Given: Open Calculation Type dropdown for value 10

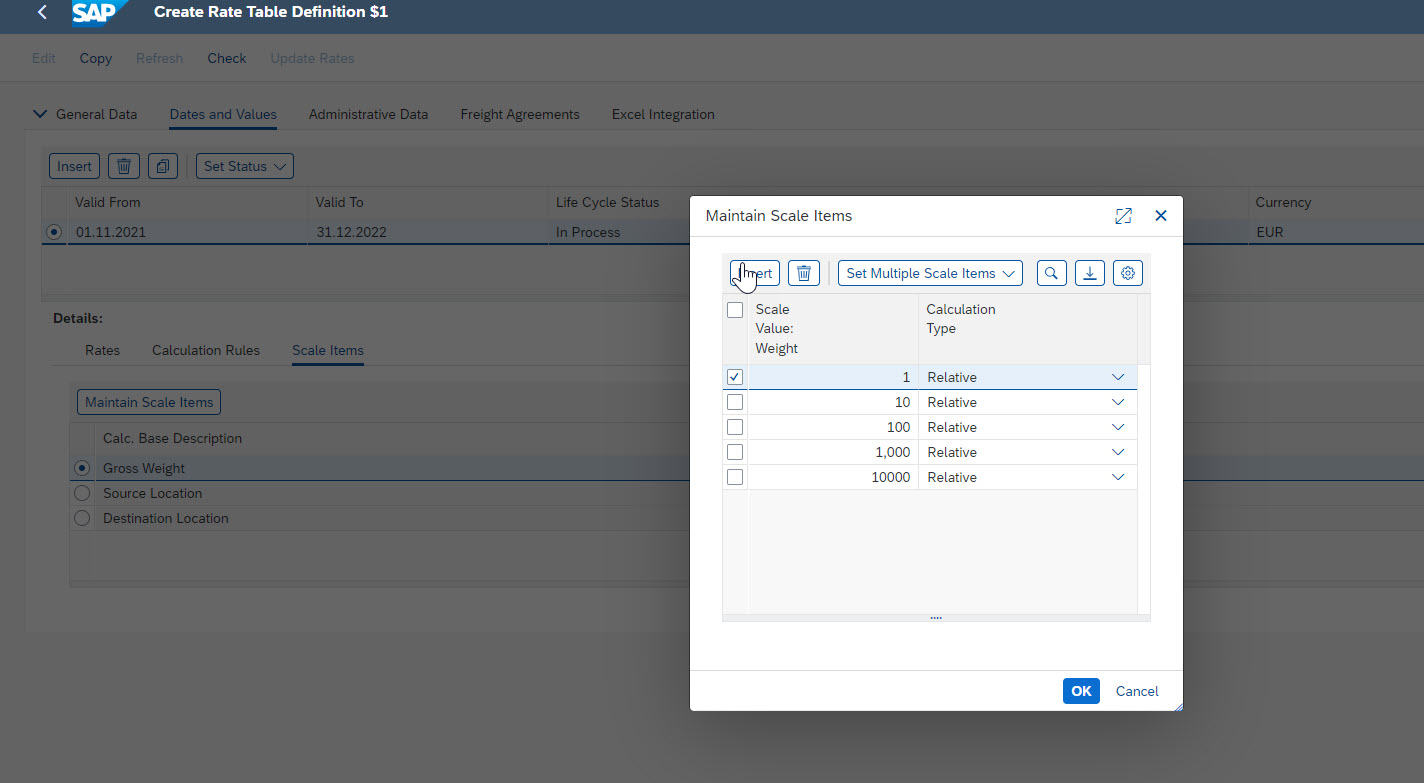Looking at the screenshot, I should tap(1117, 402).
